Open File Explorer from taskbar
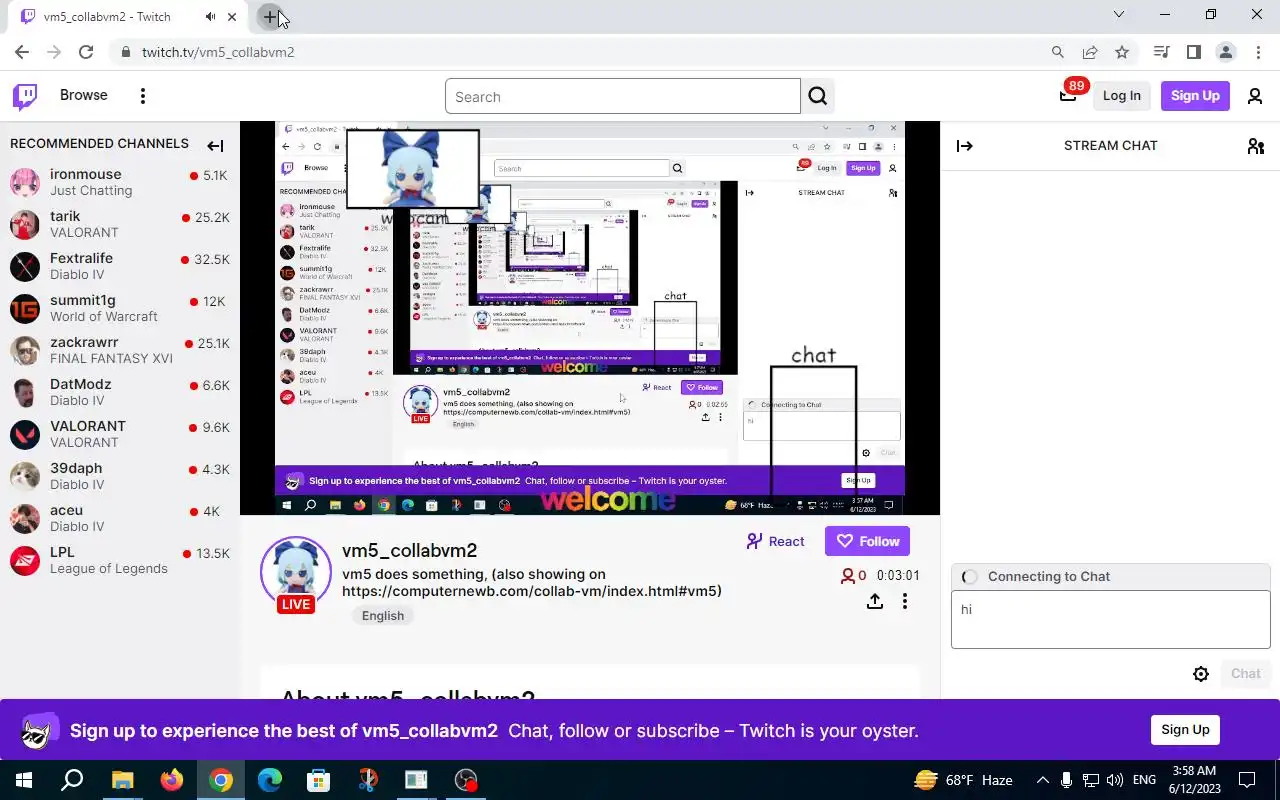Screen dimensions: 1280x800 [122, 780]
